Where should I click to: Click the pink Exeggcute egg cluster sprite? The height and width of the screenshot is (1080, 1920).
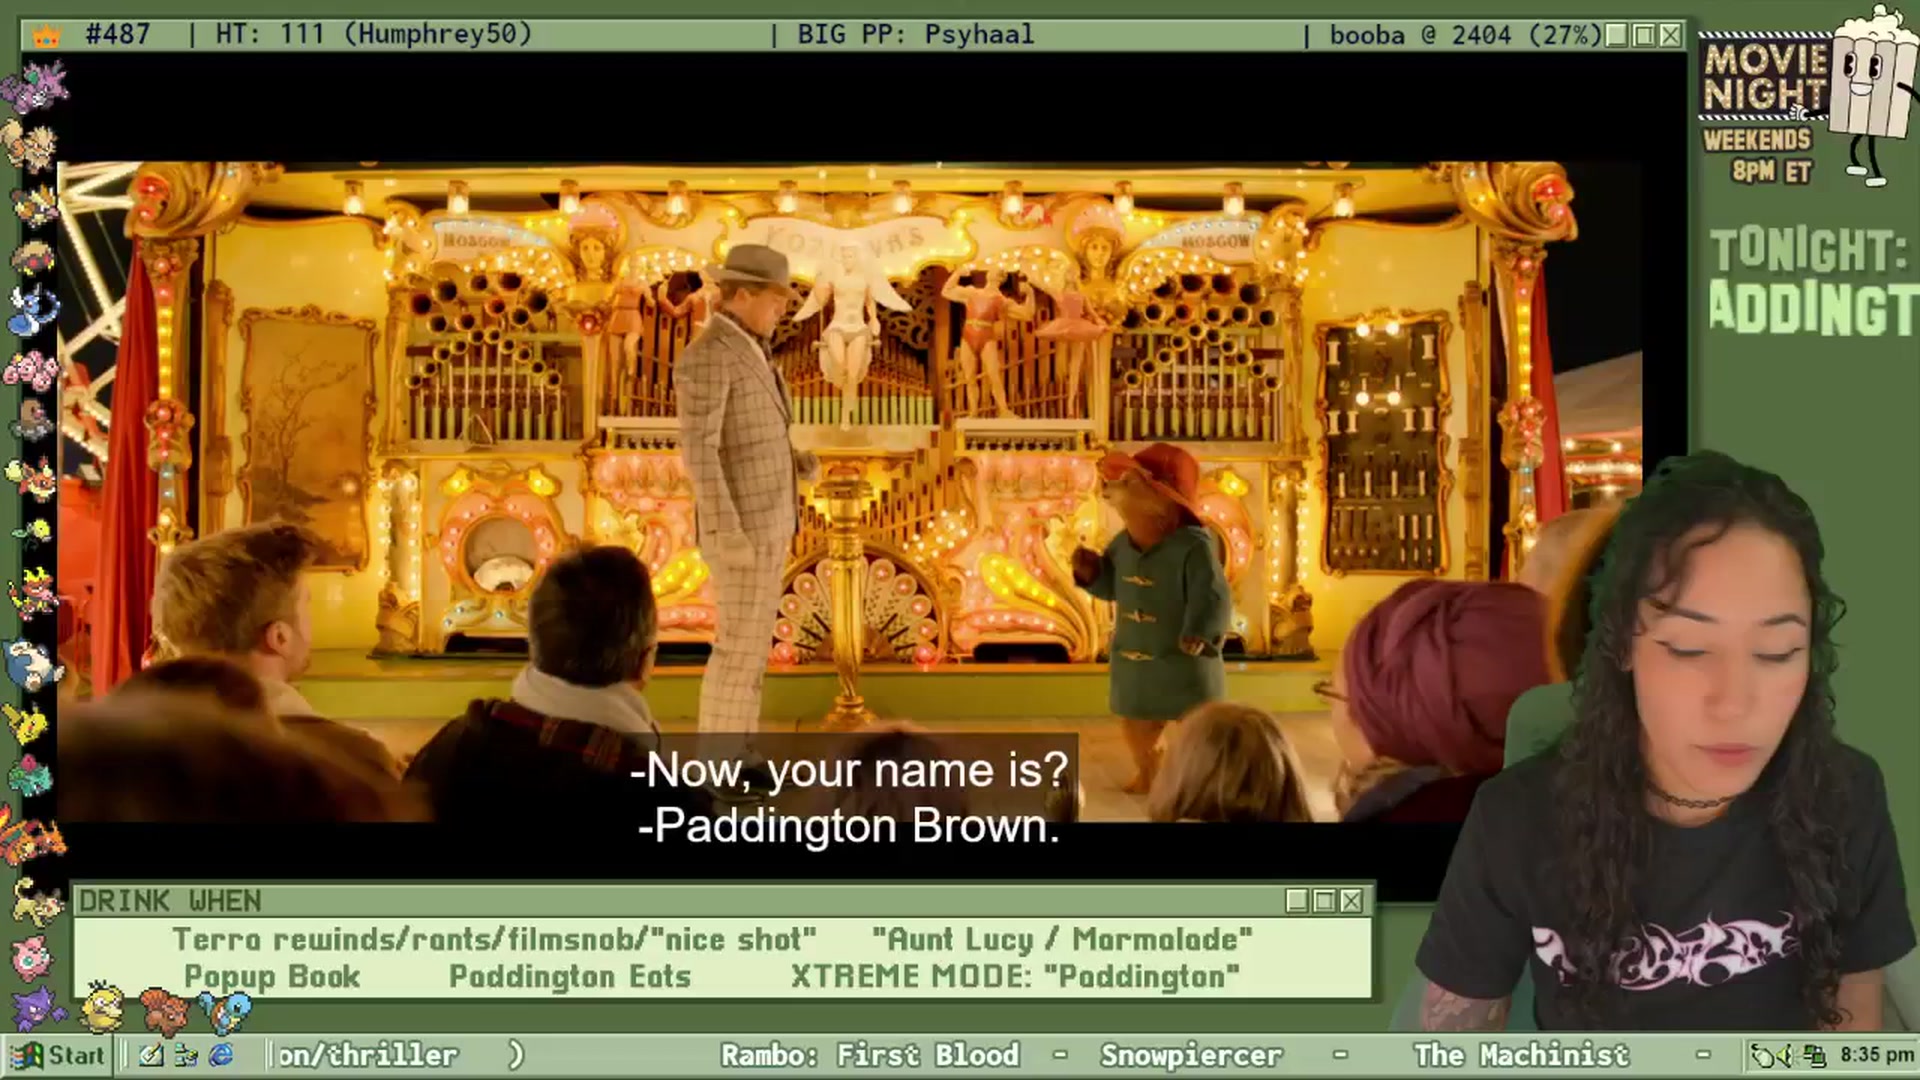point(30,370)
